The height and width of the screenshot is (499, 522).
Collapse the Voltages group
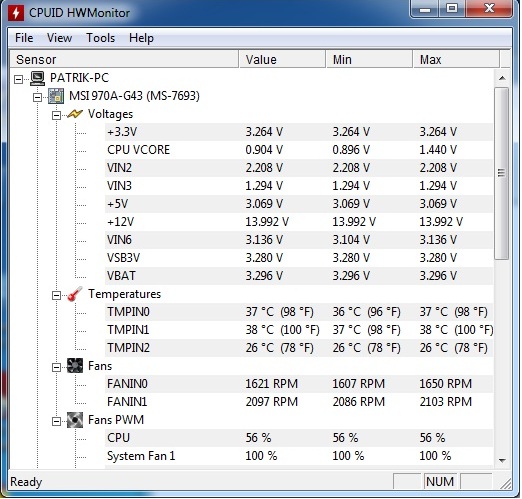[57, 115]
